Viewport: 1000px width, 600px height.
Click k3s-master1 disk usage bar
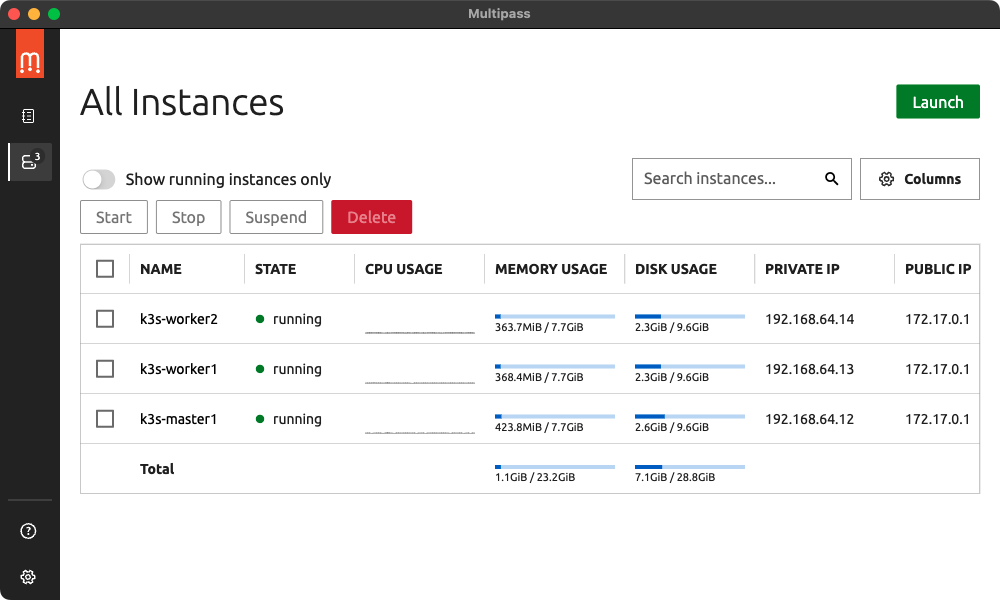690,416
